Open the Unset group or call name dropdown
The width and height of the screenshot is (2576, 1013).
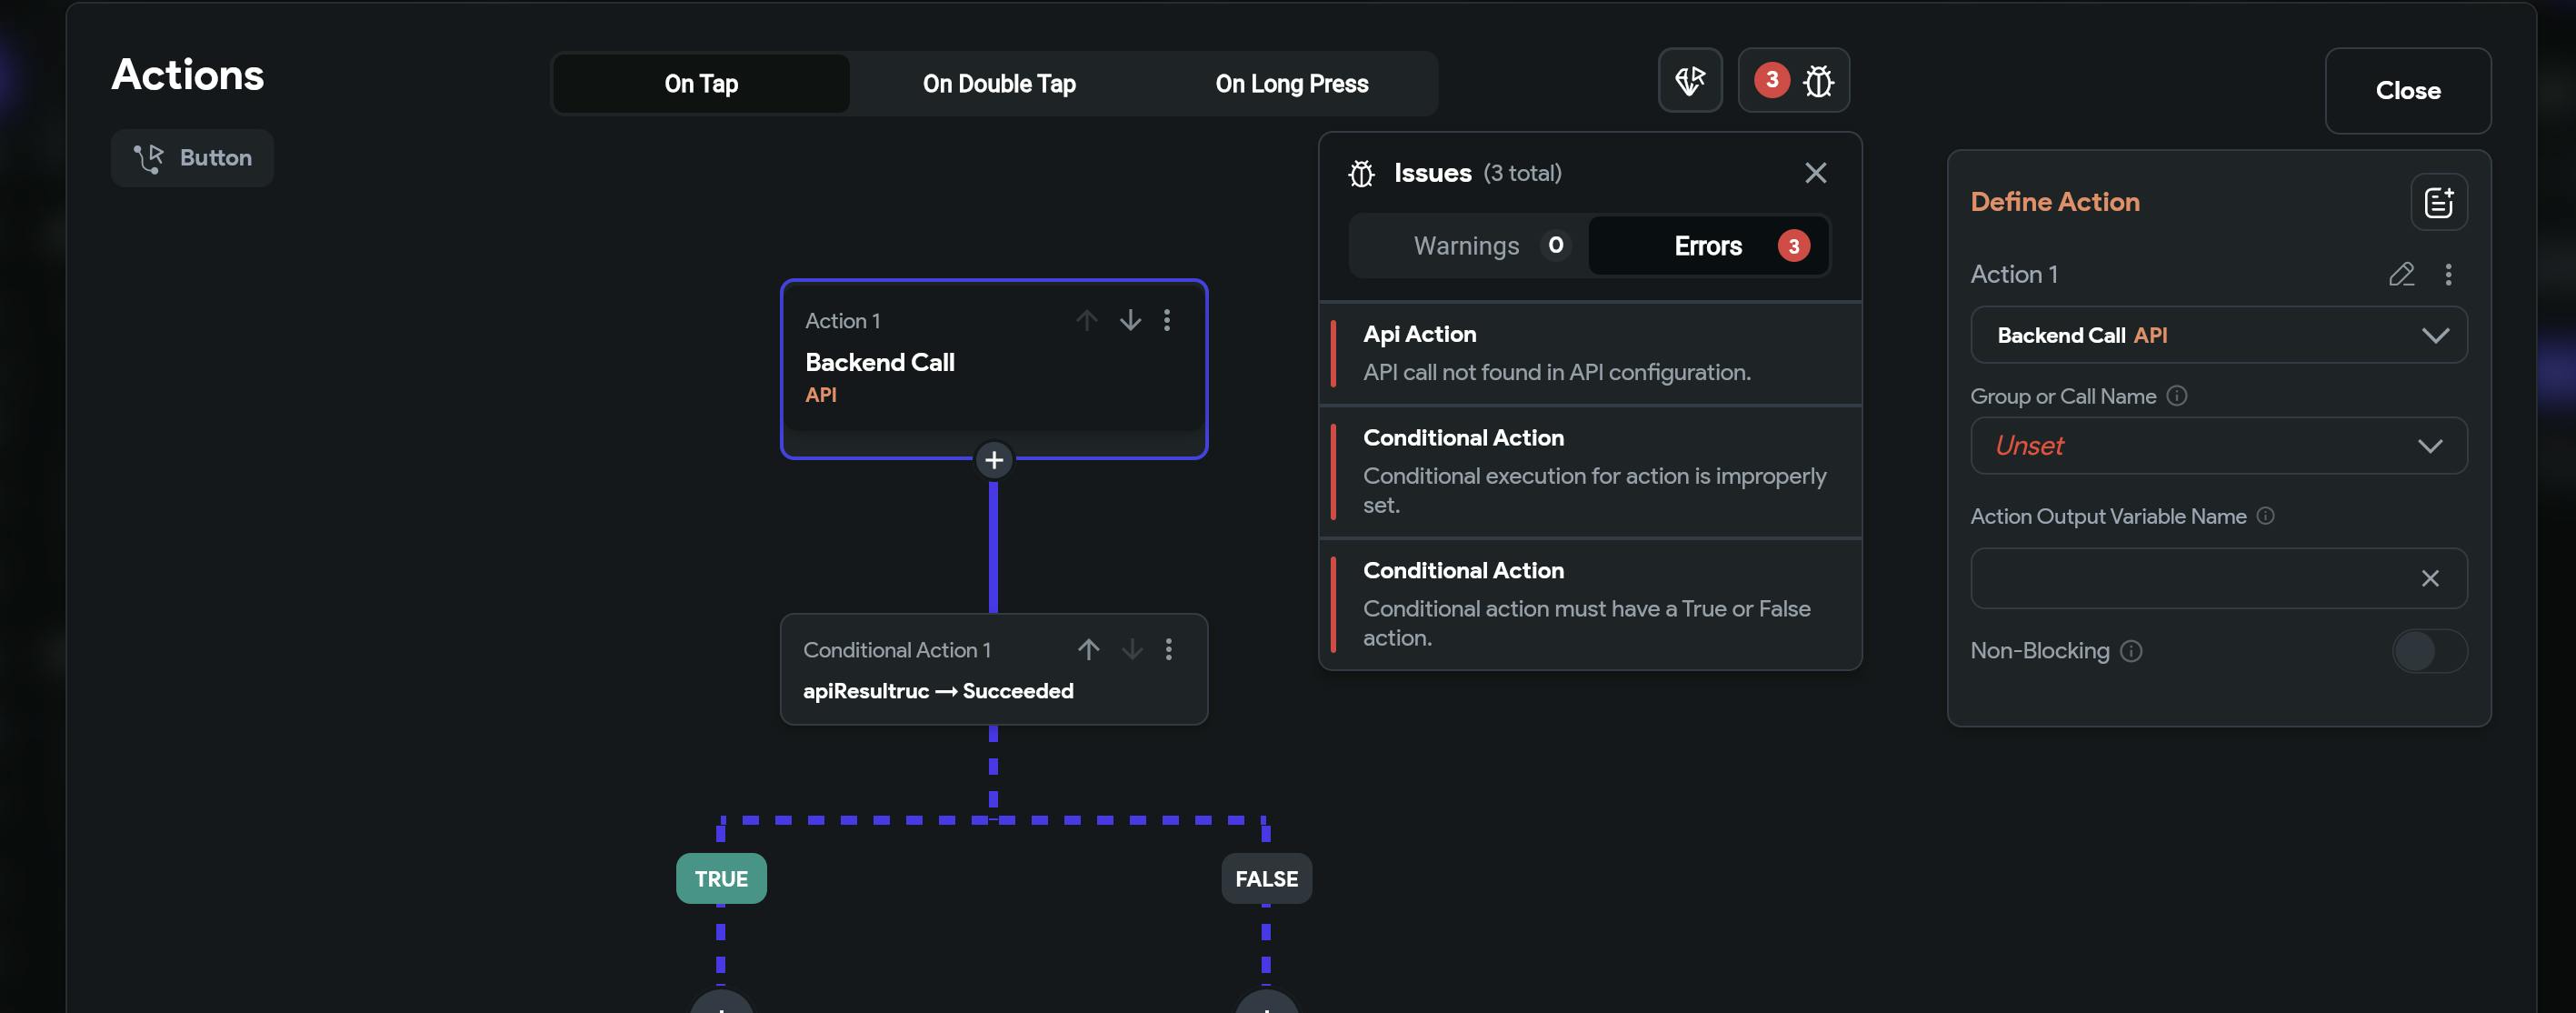point(2218,446)
